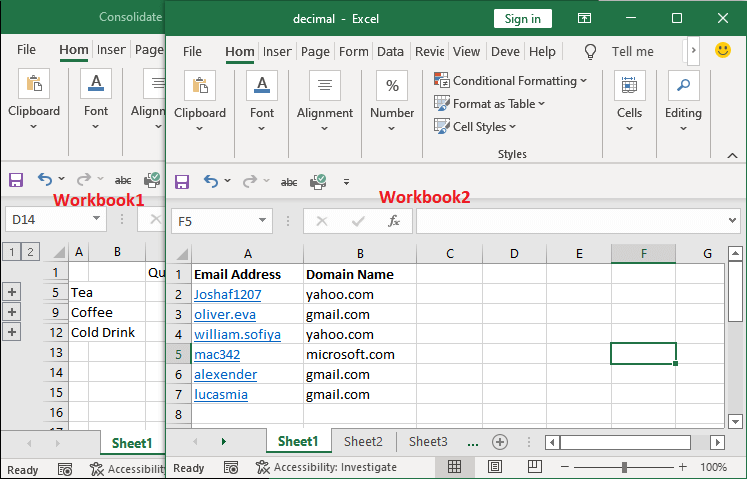Open Font group in decimal workbook

pos(262,102)
